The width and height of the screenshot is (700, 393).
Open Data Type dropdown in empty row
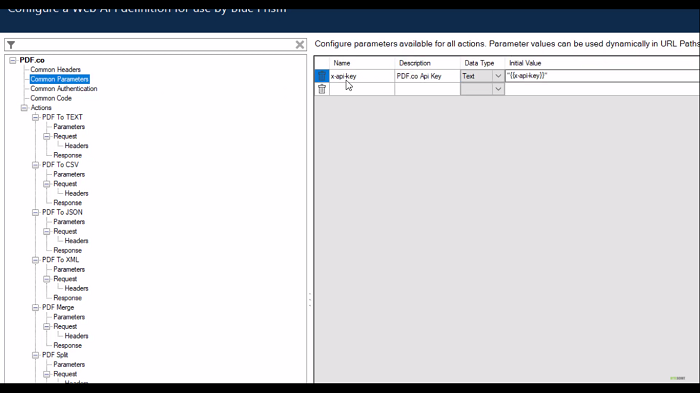point(498,89)
